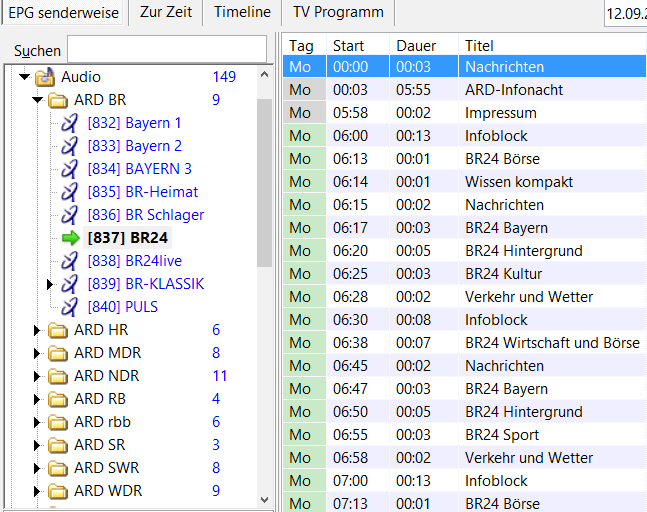Screen dimensions: 647x512
Task: Open the Zur Zeit tab
Action: pos(165,12)
